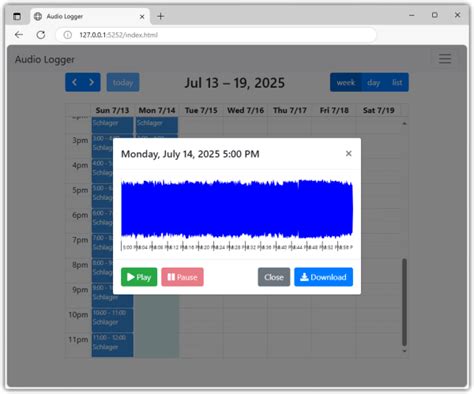The width and height of the screenshot is (474, 394).
Task: Close the dialog with the gray Close button
Action: coord(274,277)
